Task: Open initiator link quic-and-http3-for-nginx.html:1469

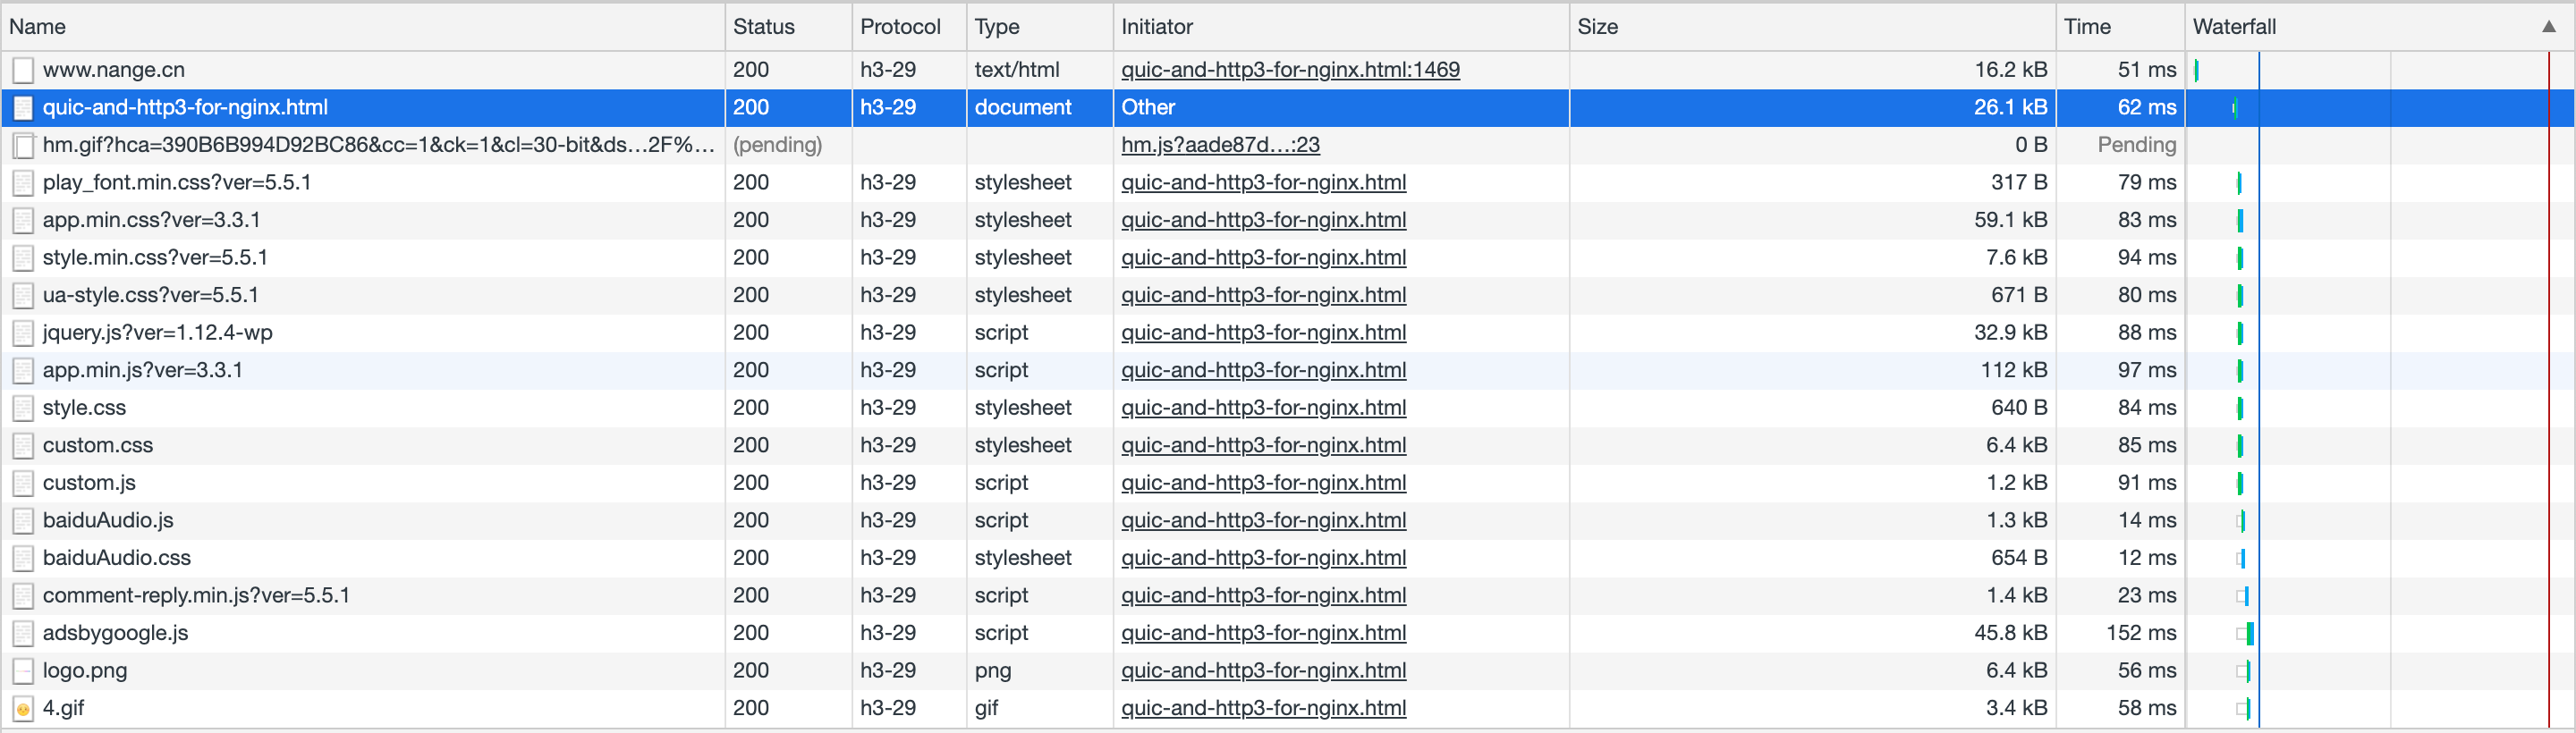Action: (1290, 70)
